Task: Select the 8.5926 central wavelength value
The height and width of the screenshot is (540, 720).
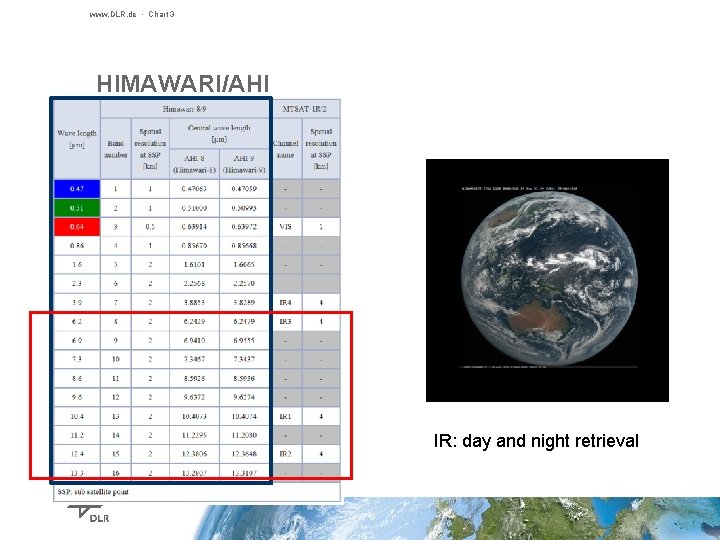Action: coord(194,379)
